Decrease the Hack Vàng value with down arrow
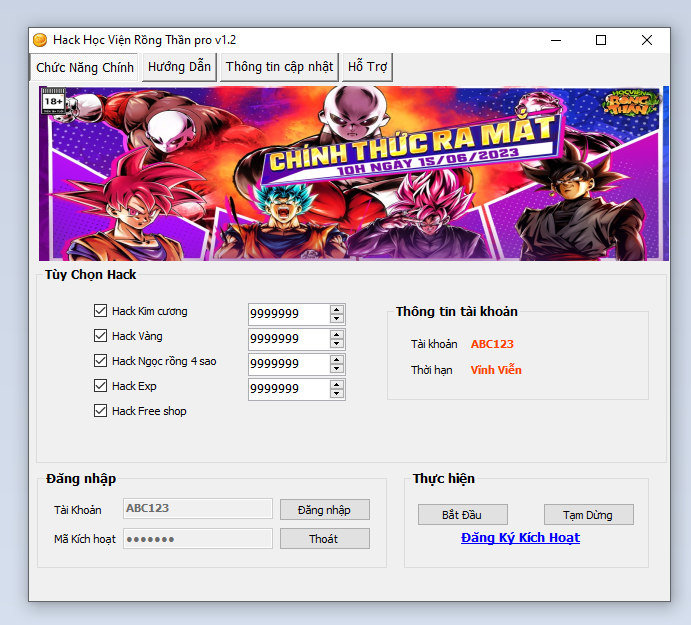 coord(337,344)
